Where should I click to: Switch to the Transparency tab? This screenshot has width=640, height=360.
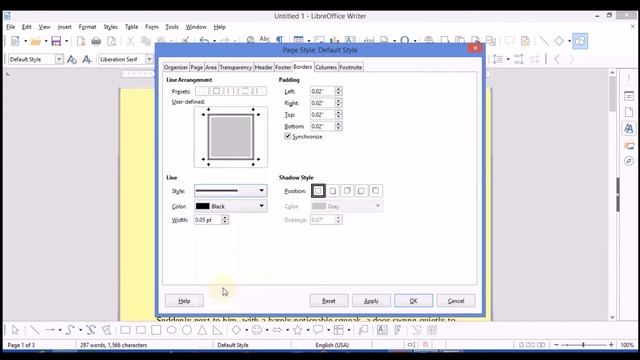click(236, 67)
